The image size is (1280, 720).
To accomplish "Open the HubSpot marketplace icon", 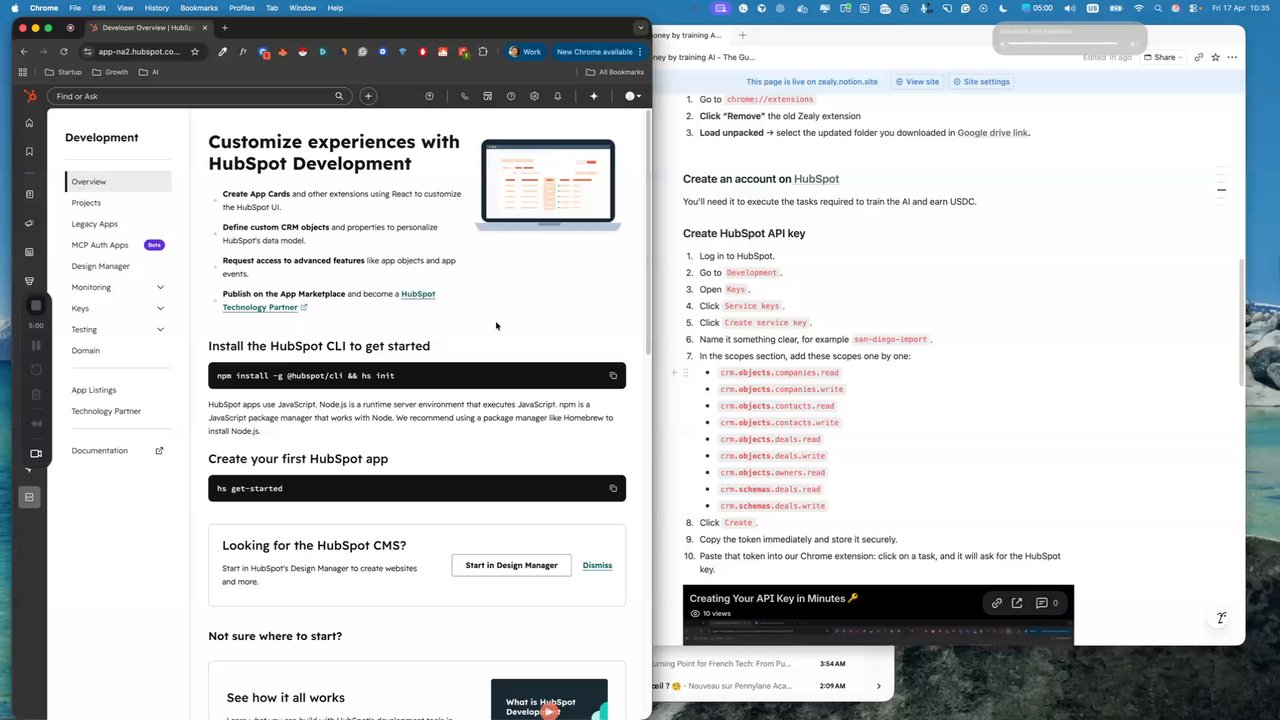I will point(487,96).
